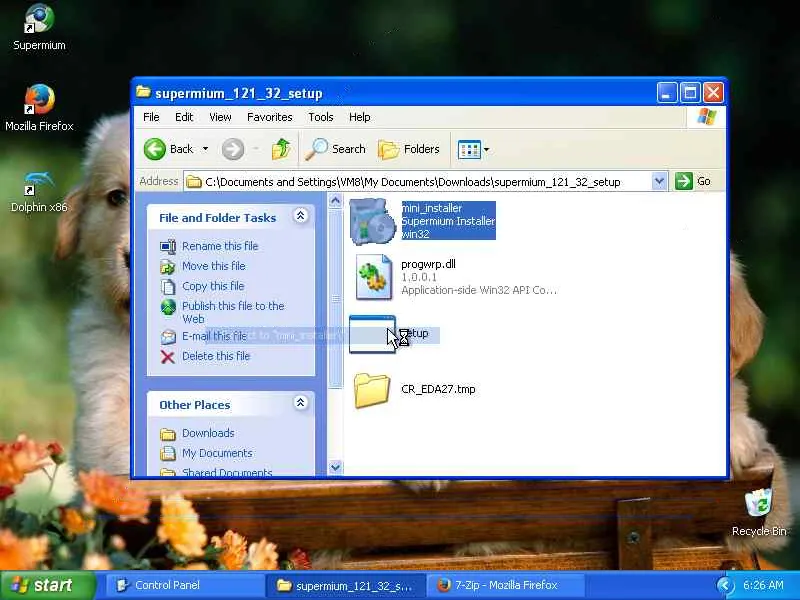The height and width of the screenshot is (600, 800).
Task: Select the progwrp.dll file icon
Action: click(x=375, y=277)
